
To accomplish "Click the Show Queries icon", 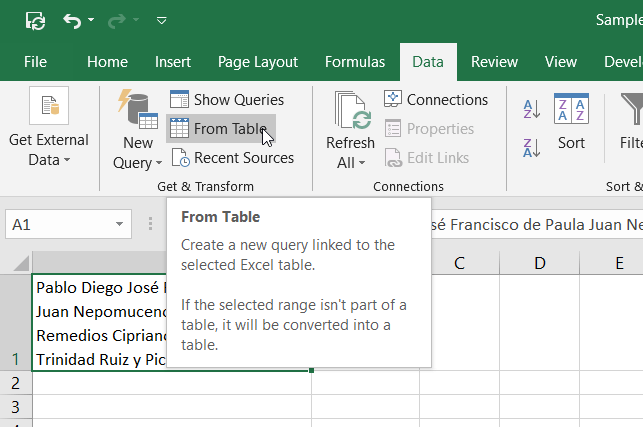I will click(x=179, y=99).
